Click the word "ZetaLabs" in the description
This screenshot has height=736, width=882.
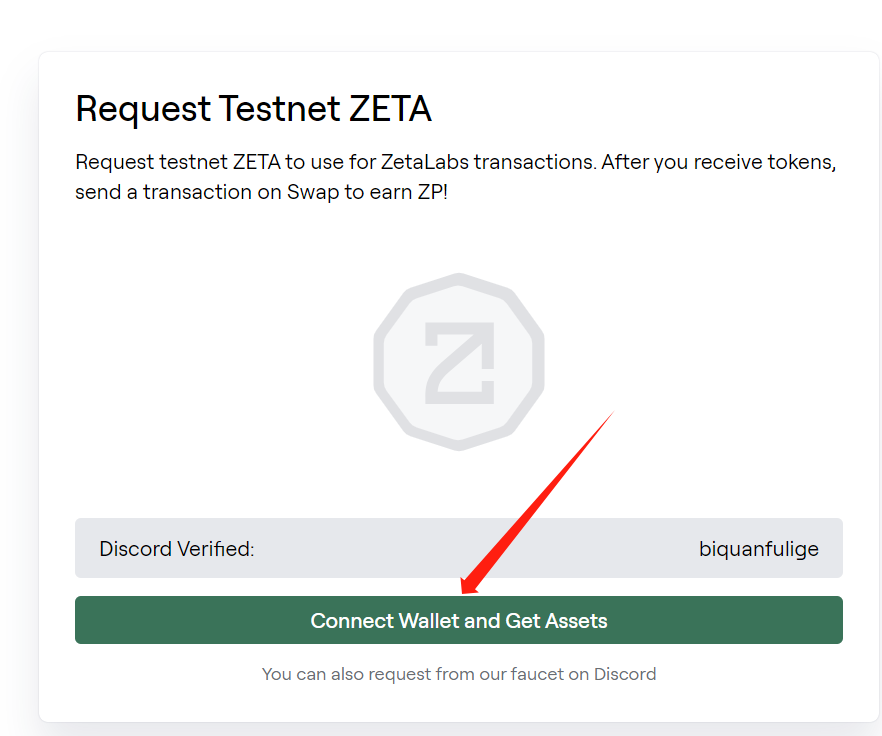point(425,162)
